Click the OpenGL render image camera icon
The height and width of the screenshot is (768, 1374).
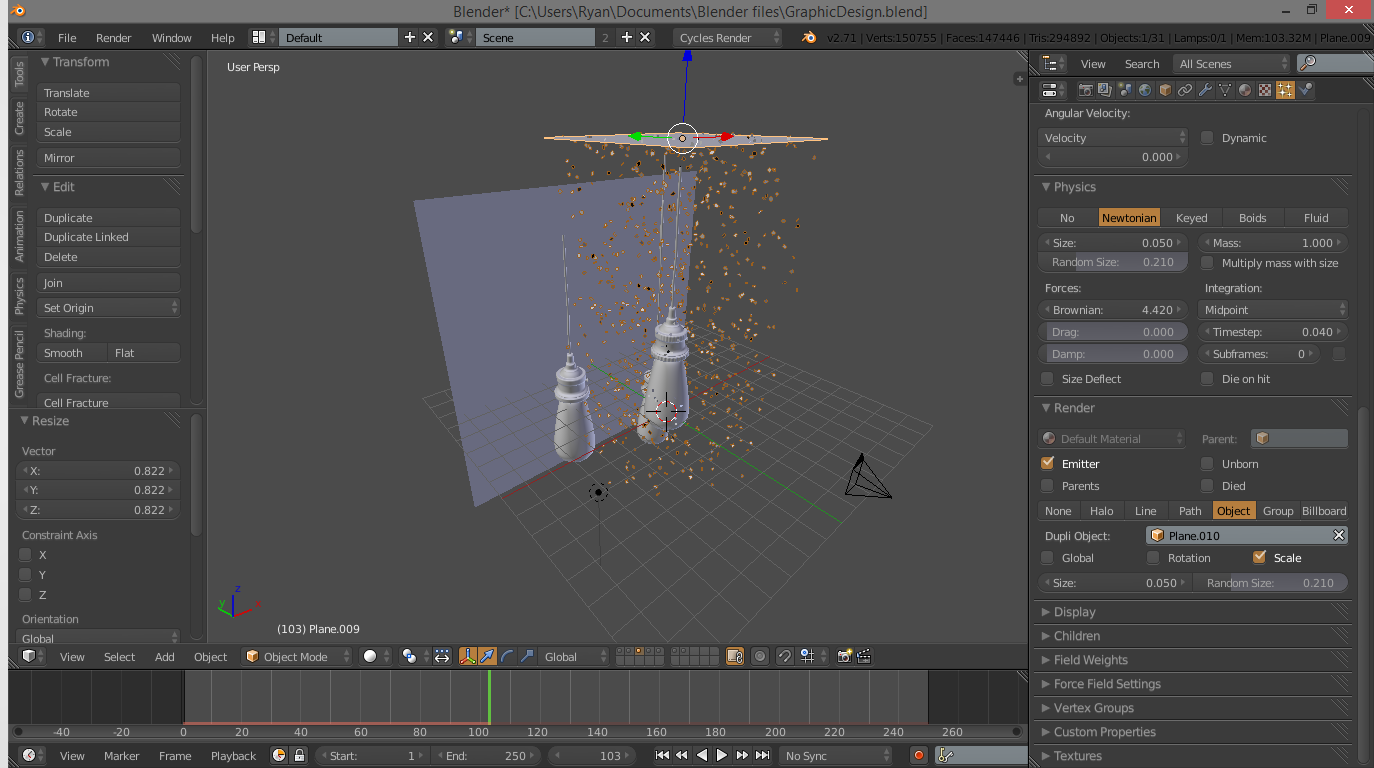[844, 656]
